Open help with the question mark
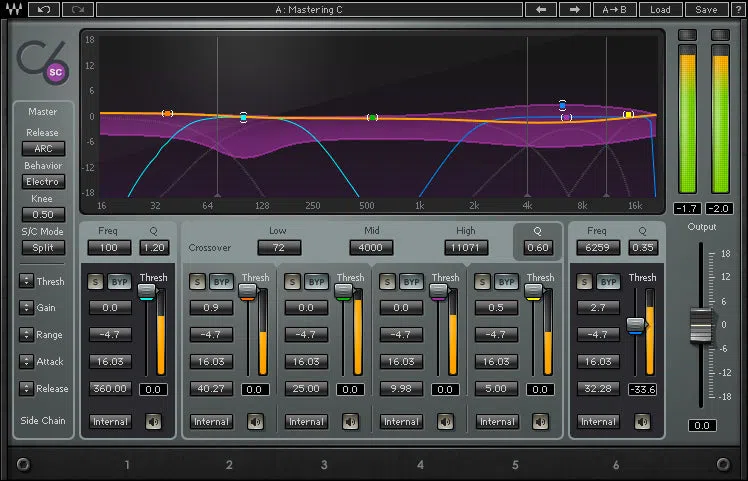 737,10
